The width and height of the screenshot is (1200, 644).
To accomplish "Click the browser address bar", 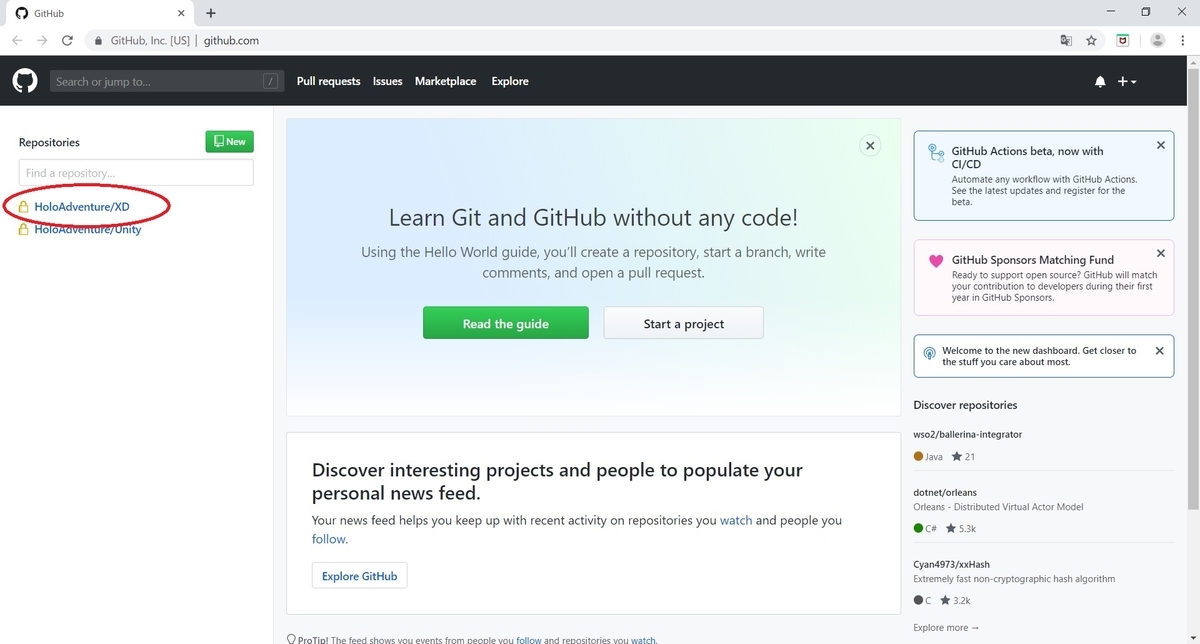I will point(570,41).
